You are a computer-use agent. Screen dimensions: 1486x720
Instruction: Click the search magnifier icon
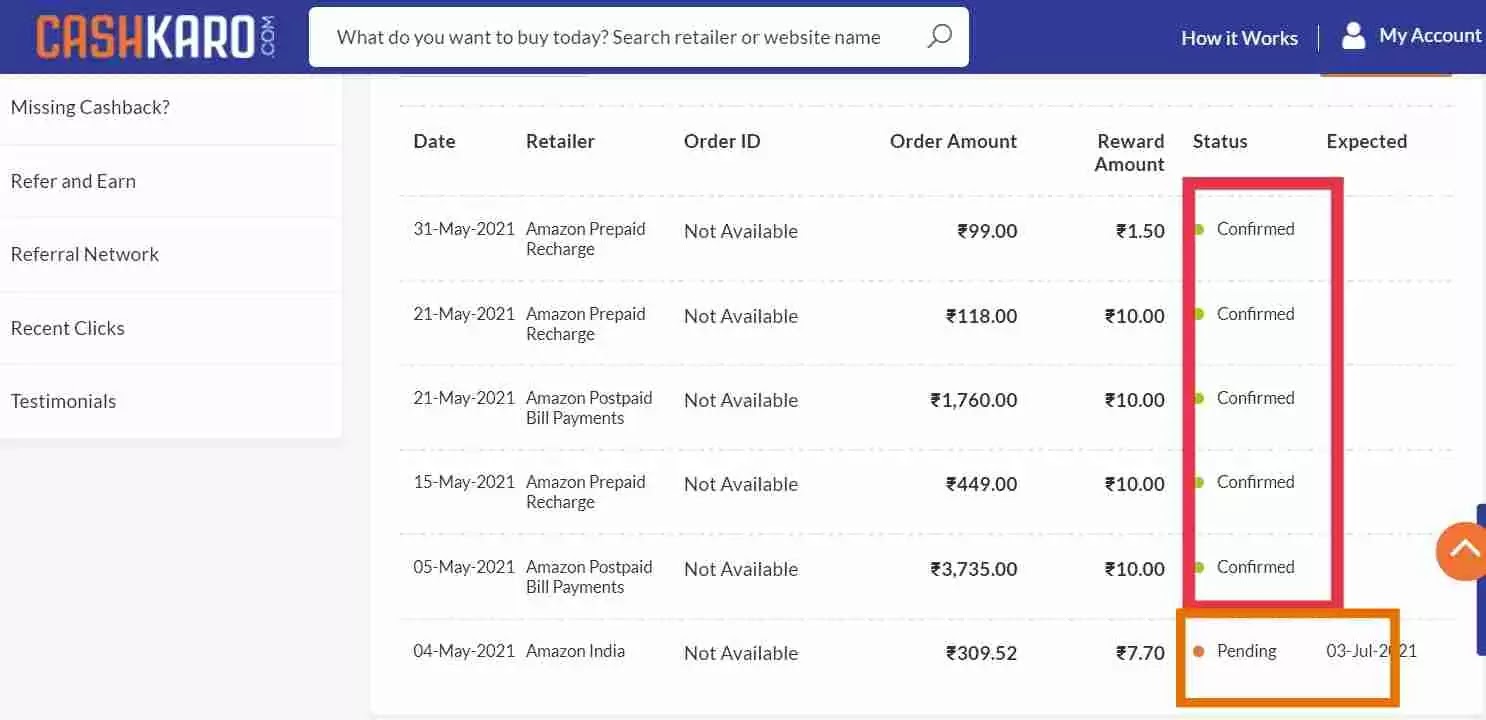(x=939, y=37)
